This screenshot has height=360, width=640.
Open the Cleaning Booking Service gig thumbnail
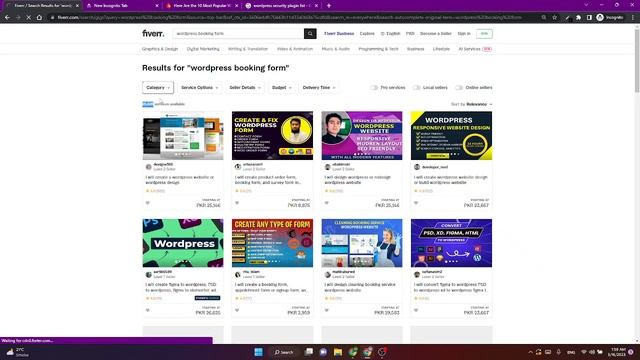(362, 243)
